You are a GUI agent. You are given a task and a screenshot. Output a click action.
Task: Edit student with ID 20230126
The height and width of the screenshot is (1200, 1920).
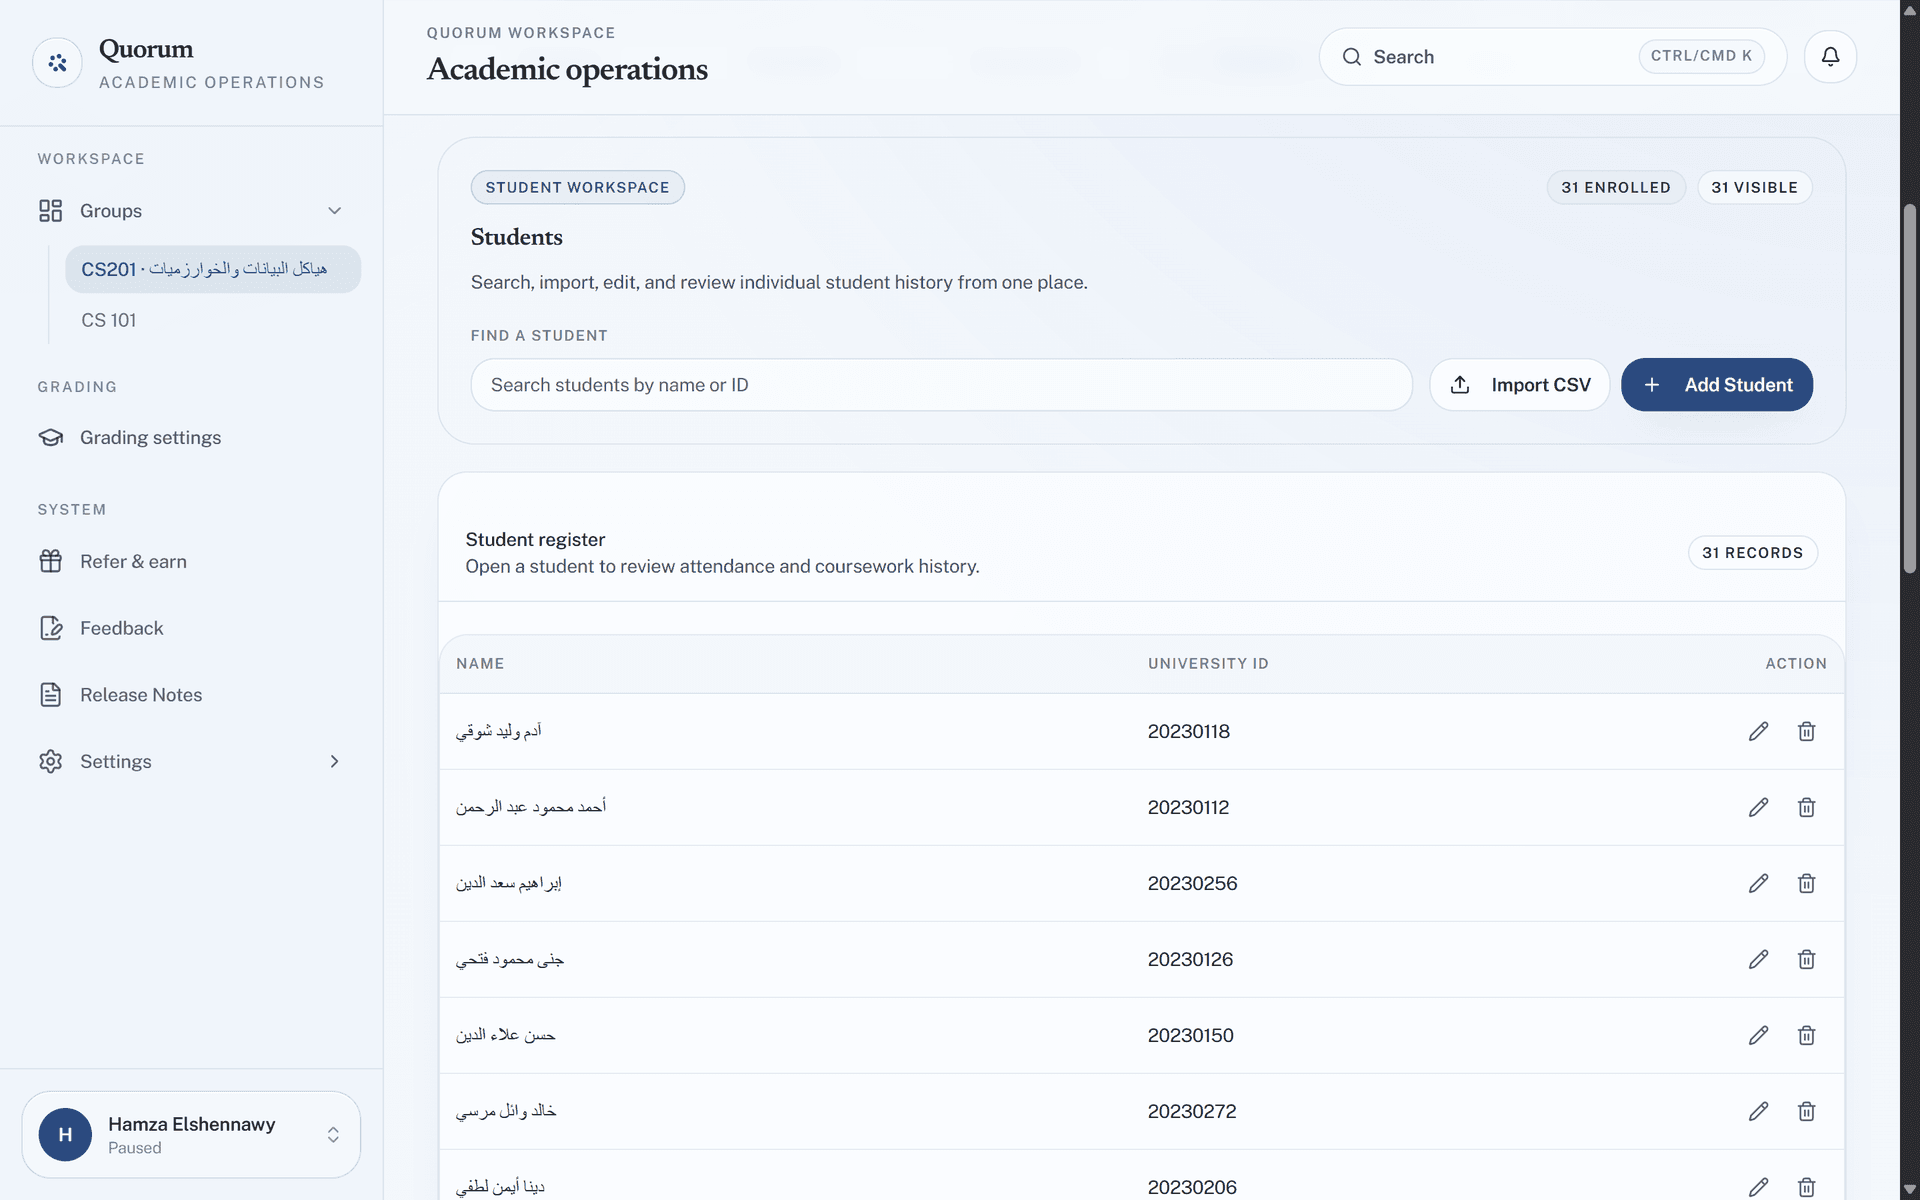1758,959
